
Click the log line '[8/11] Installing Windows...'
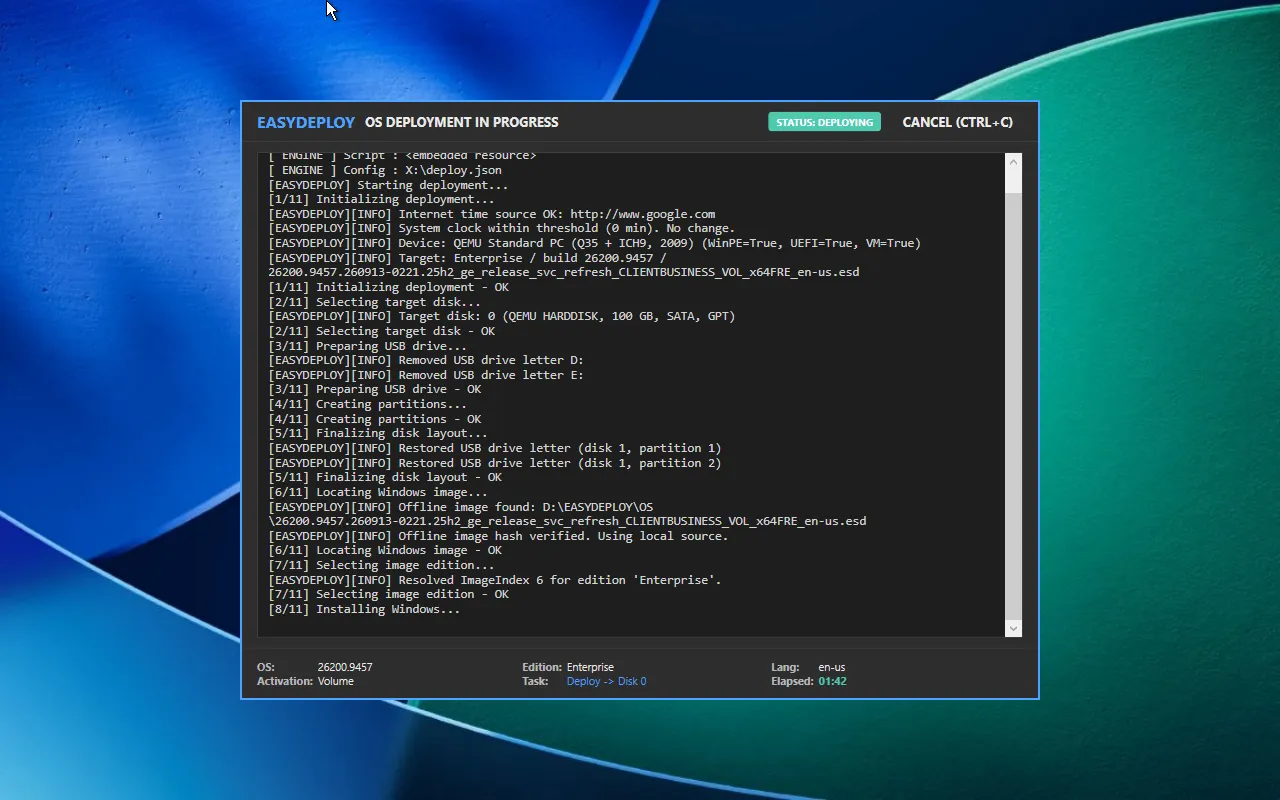point(364,609)
